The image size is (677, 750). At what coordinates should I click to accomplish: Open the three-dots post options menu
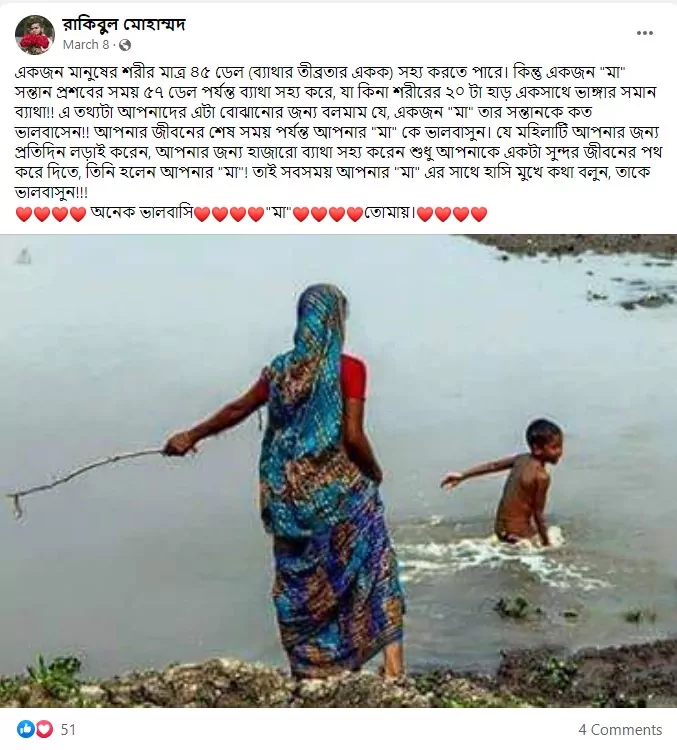[644, 33]
